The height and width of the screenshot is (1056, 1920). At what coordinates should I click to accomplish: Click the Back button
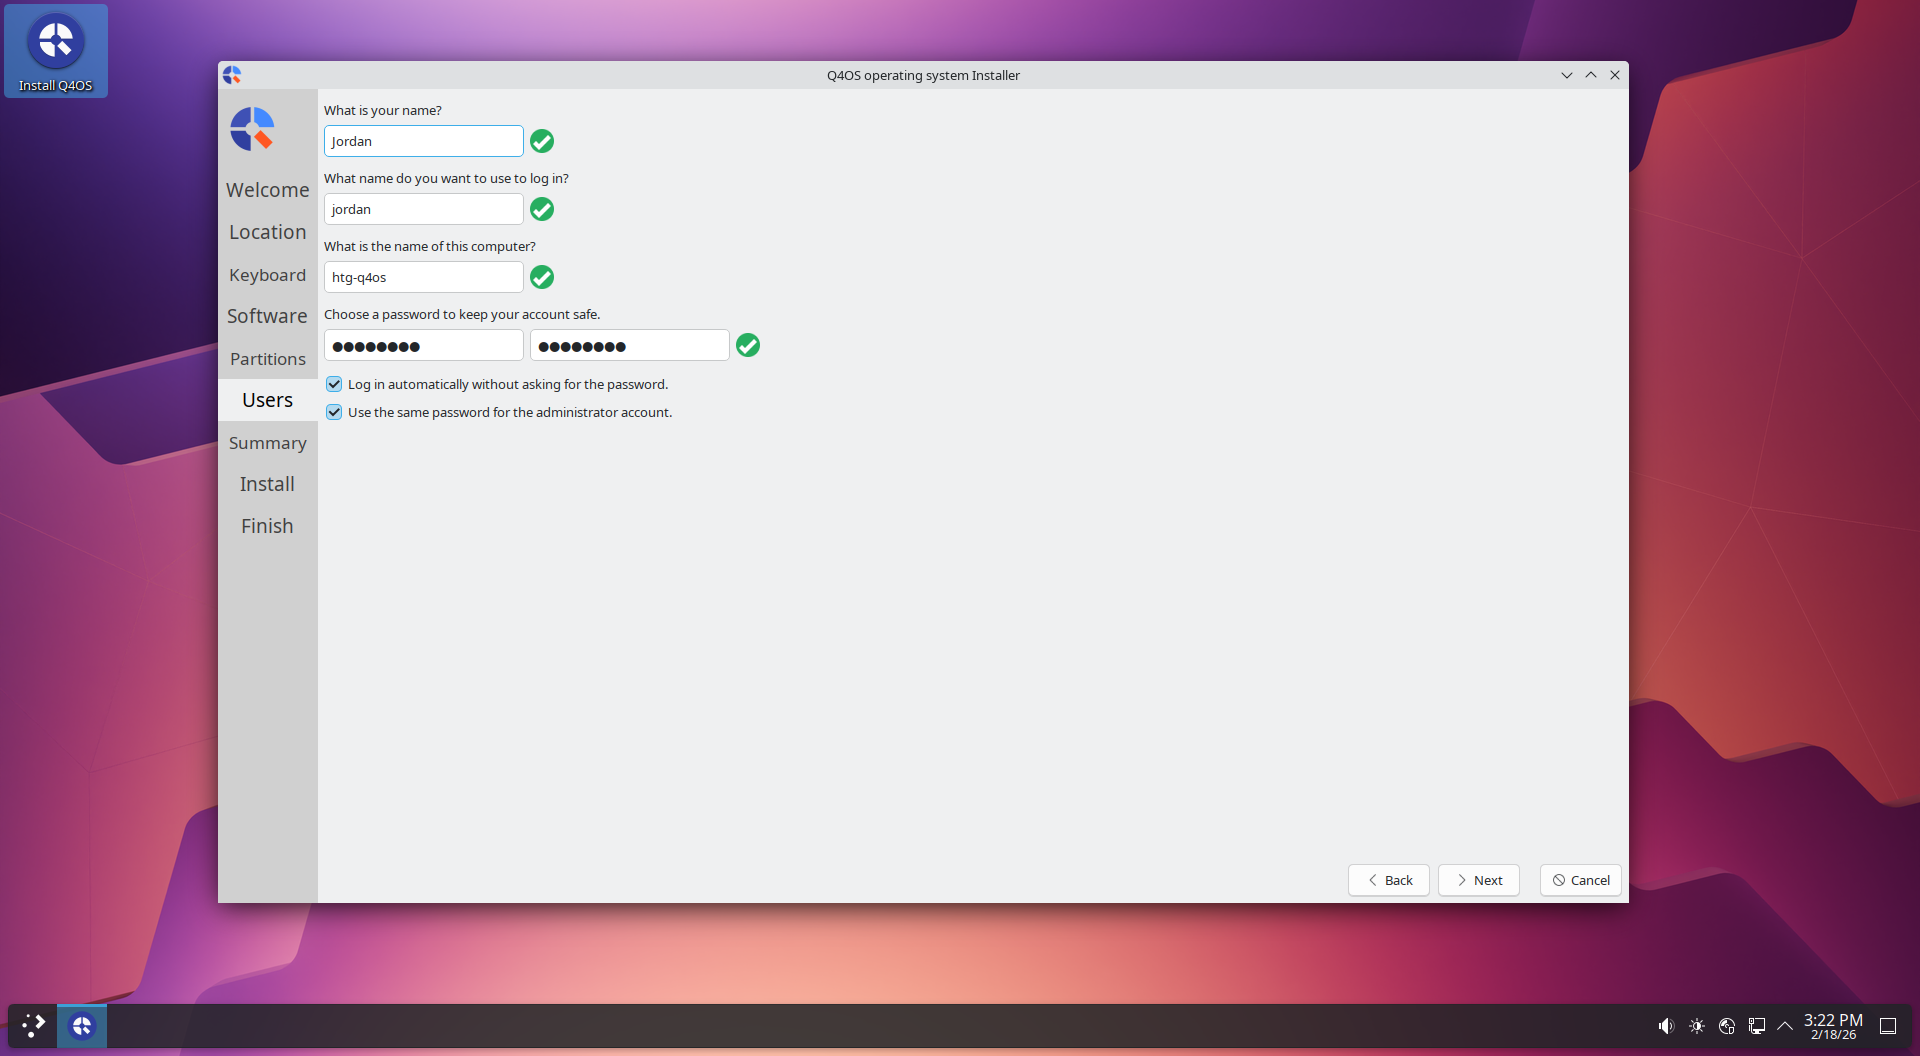click(x=1389, y=880)
